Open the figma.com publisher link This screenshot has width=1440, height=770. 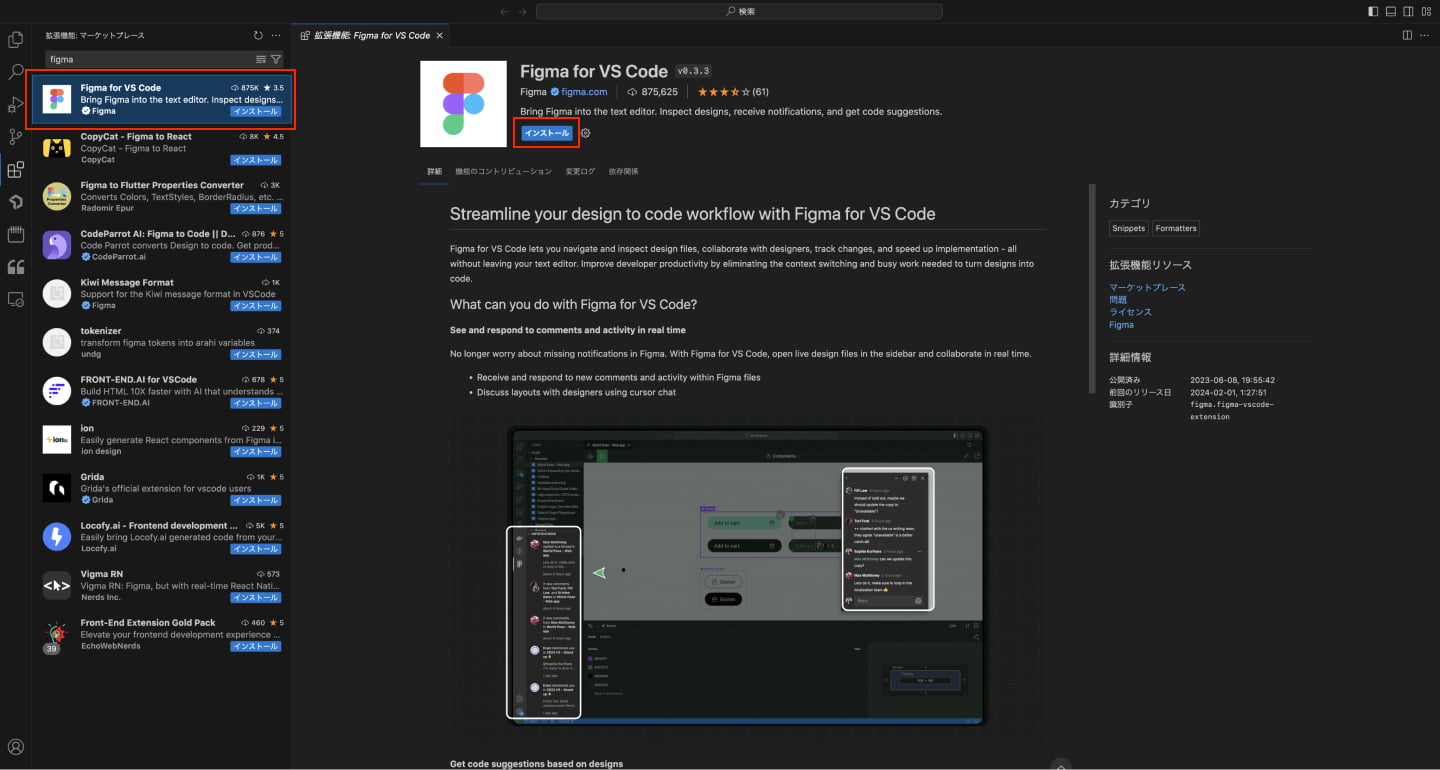click(584, 92)
